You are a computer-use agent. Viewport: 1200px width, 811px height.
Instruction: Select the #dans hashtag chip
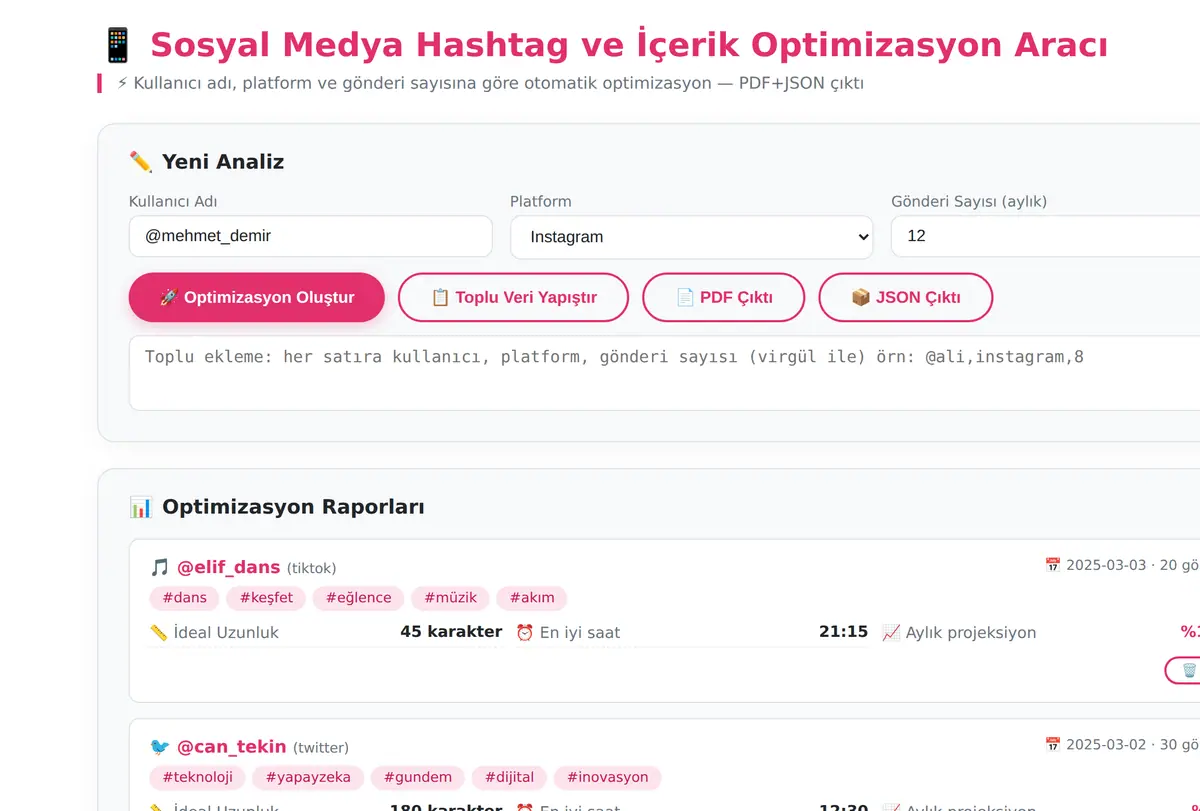pos(184,598)
